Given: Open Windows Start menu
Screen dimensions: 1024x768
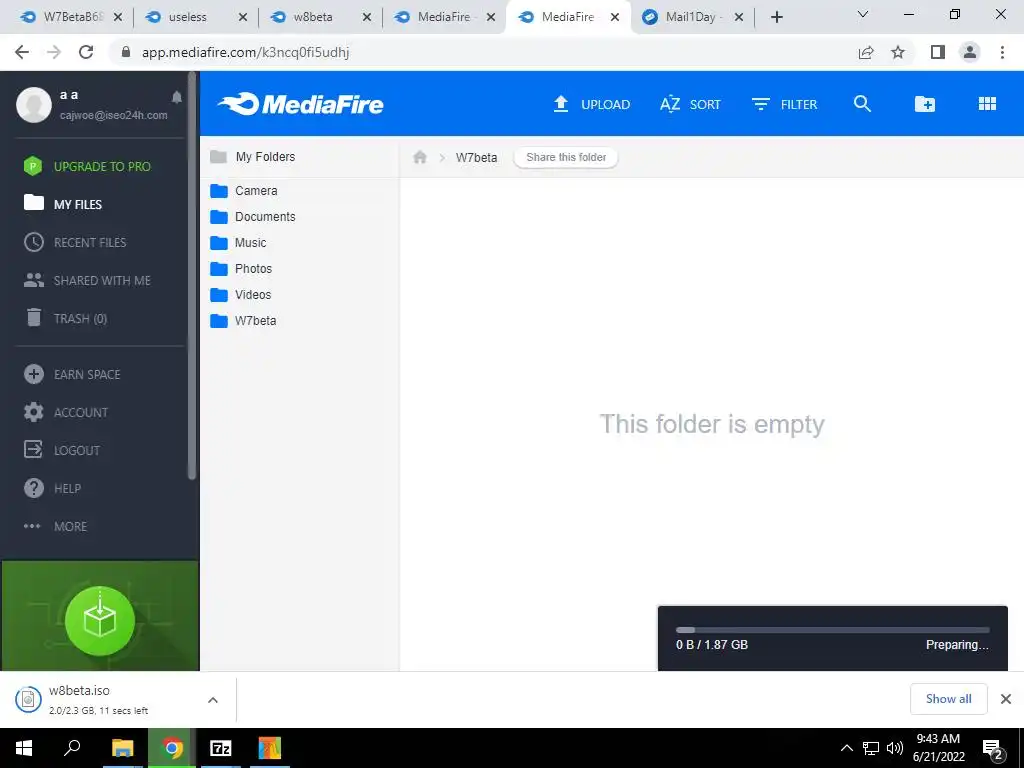Looking at the screenshot, I should (x=24, y=748).
